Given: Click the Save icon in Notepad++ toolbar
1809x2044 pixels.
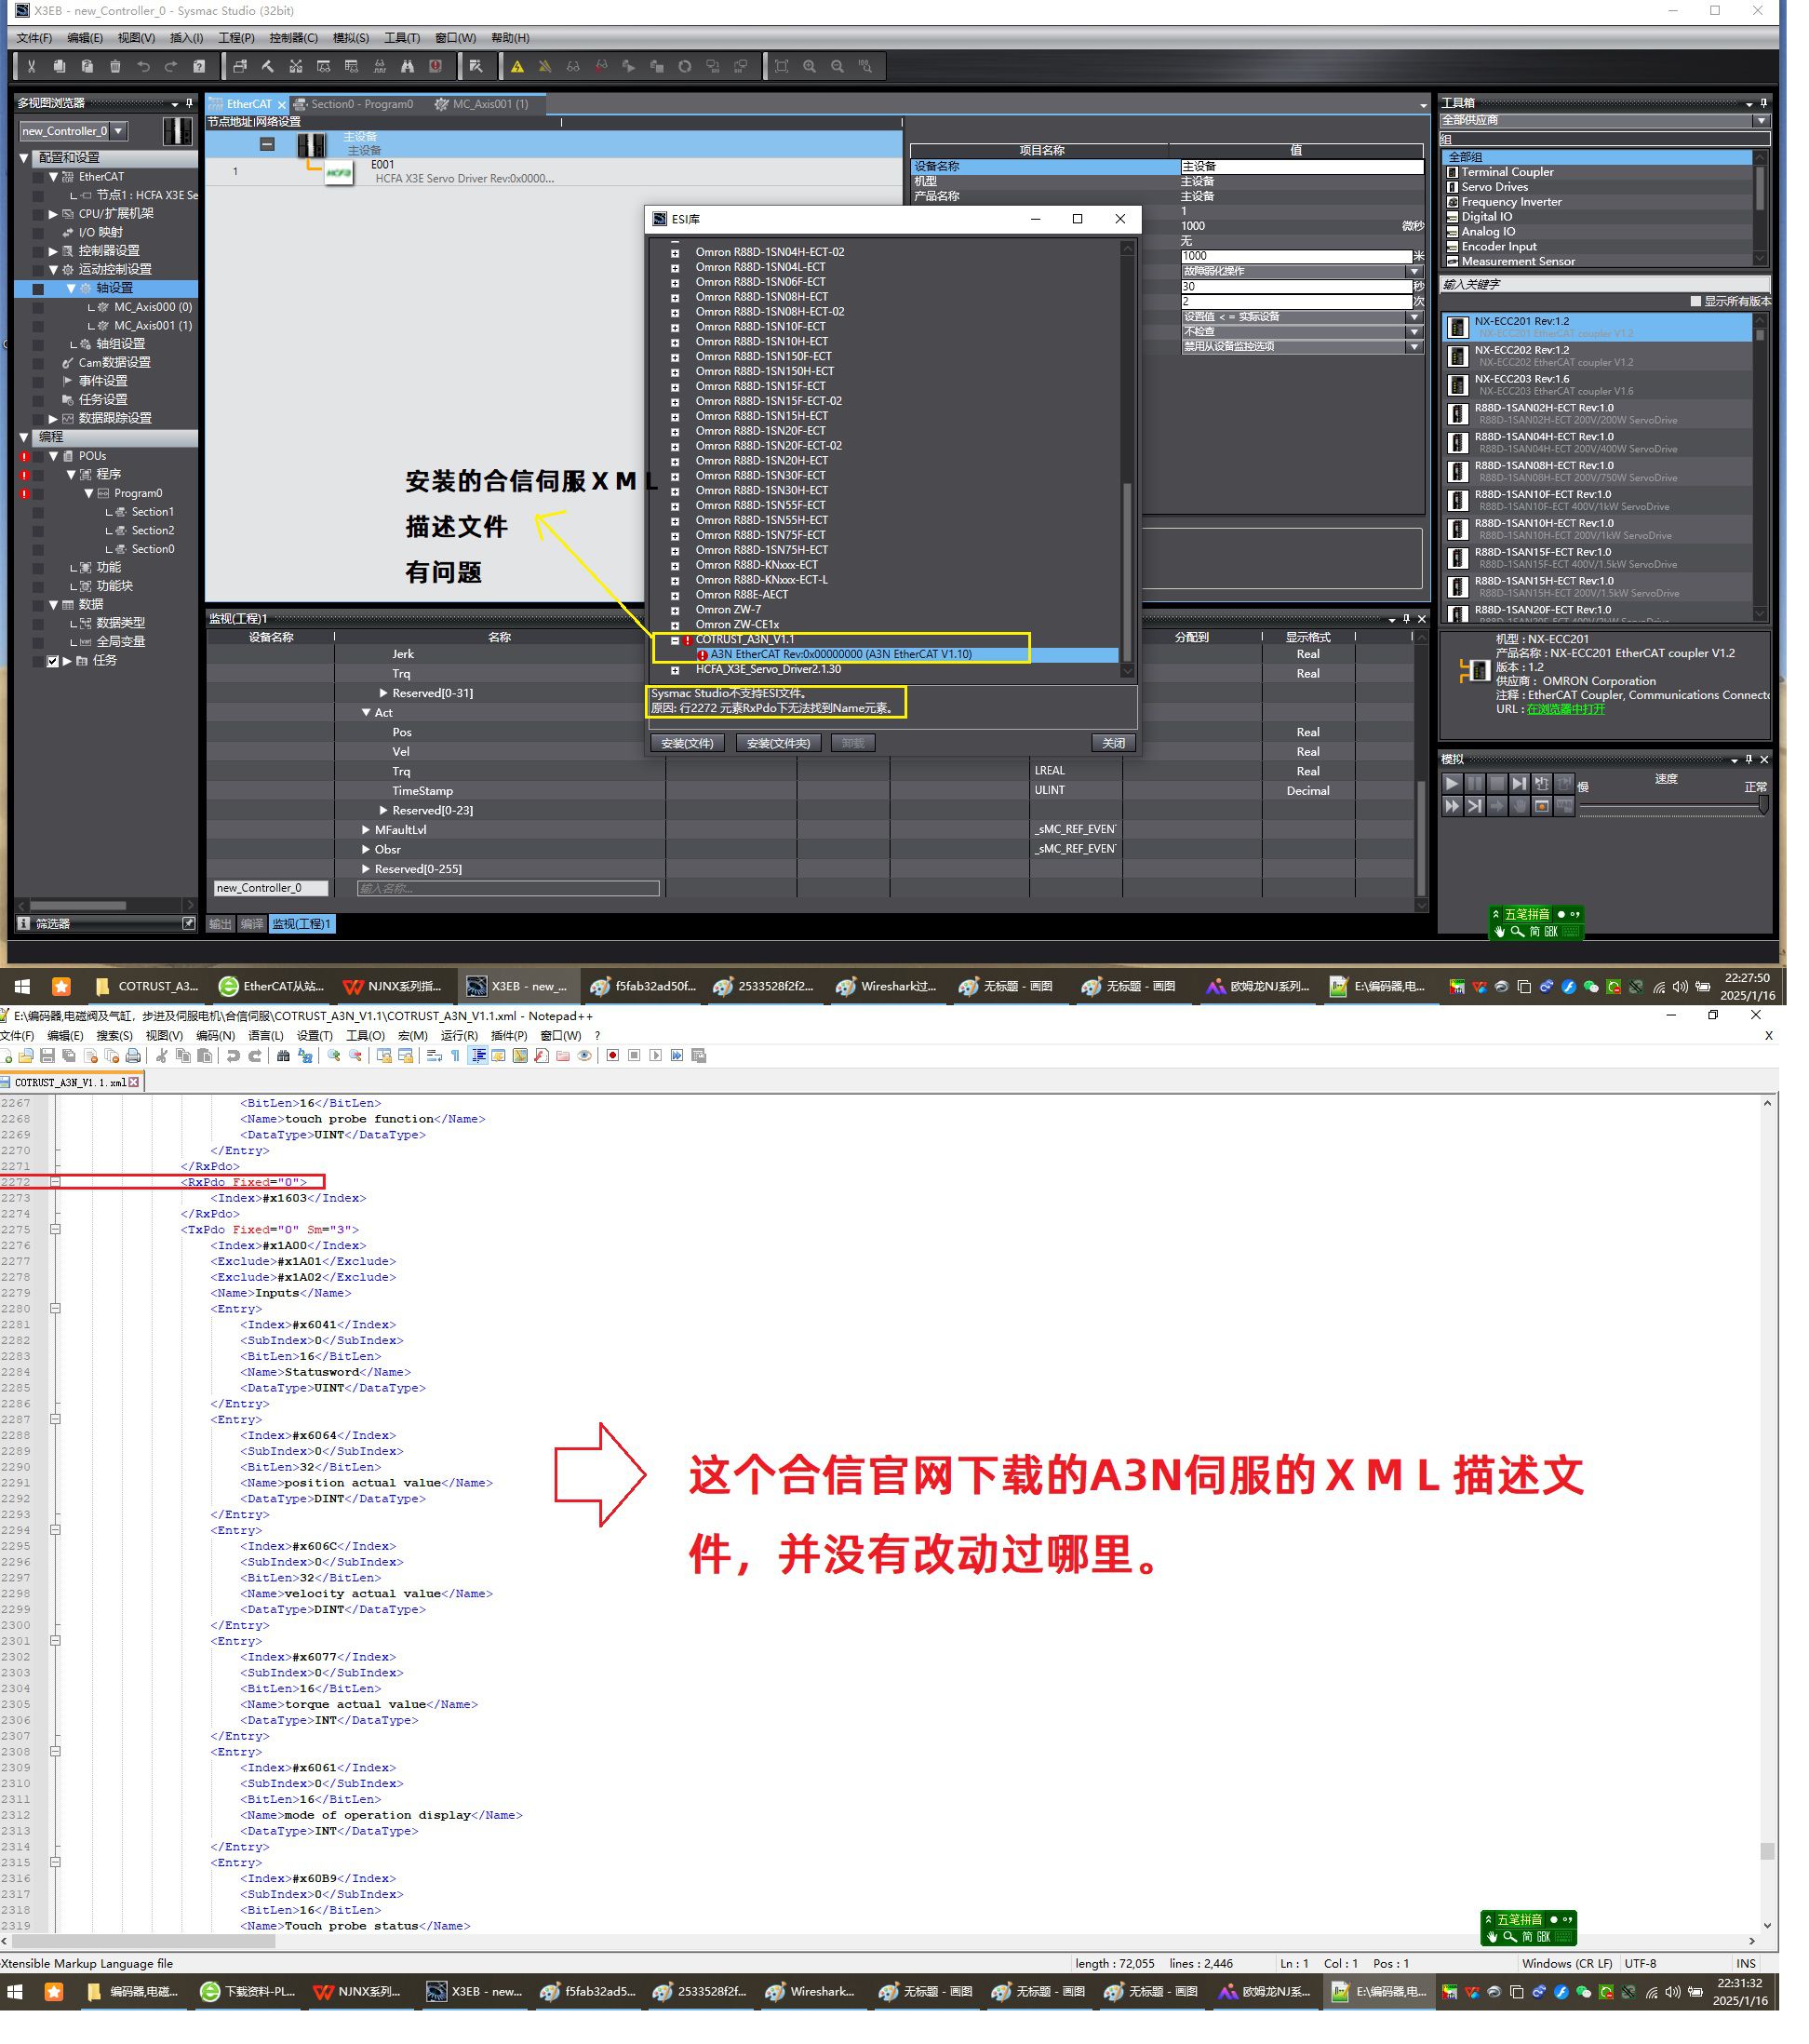Looking at the screenshot, I should point(47,1056).
